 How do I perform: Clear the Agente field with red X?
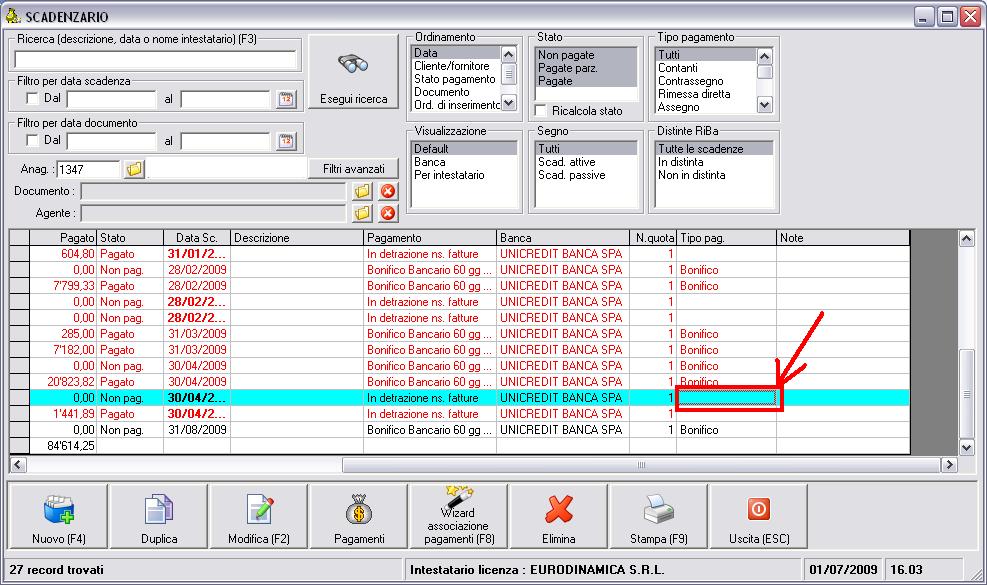388,213
